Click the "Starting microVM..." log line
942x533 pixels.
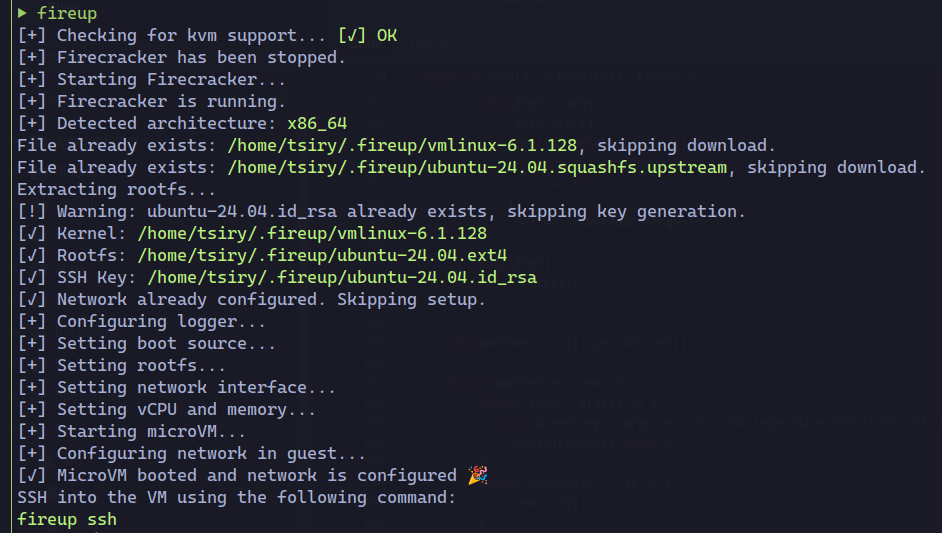click(x=151, y=432)
